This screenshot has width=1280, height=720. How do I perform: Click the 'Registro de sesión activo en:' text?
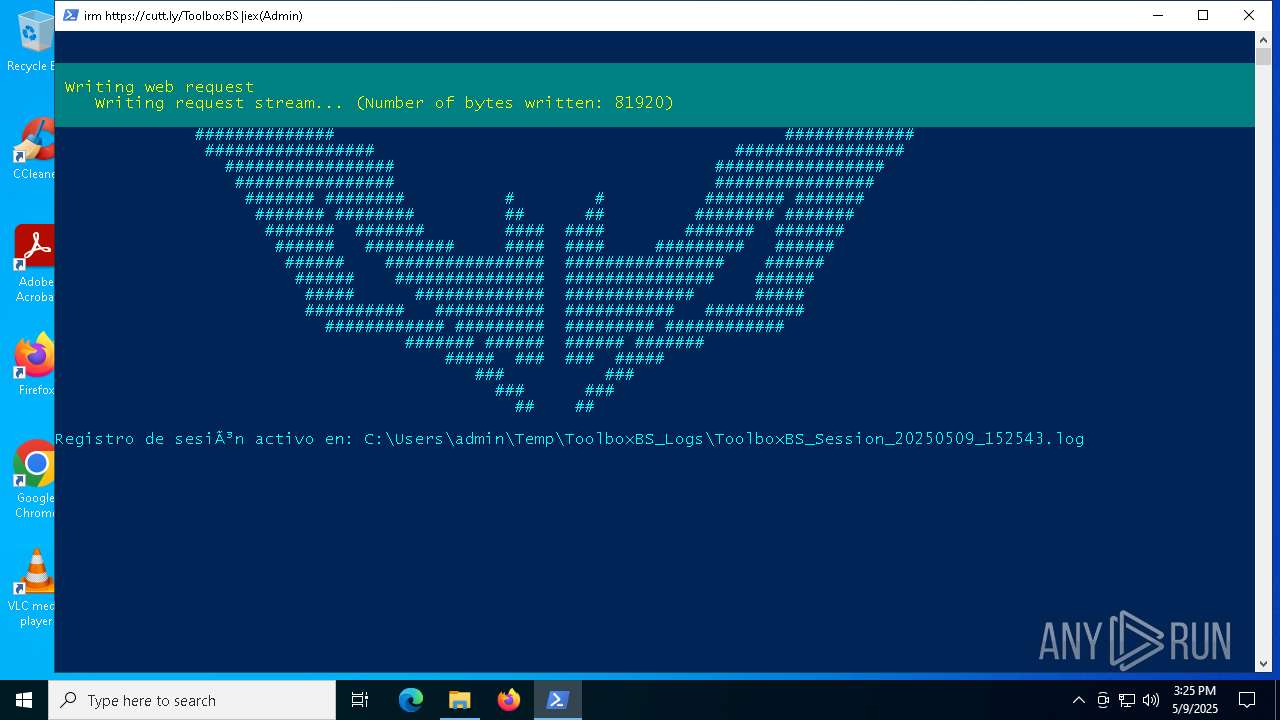pos(204,439)
